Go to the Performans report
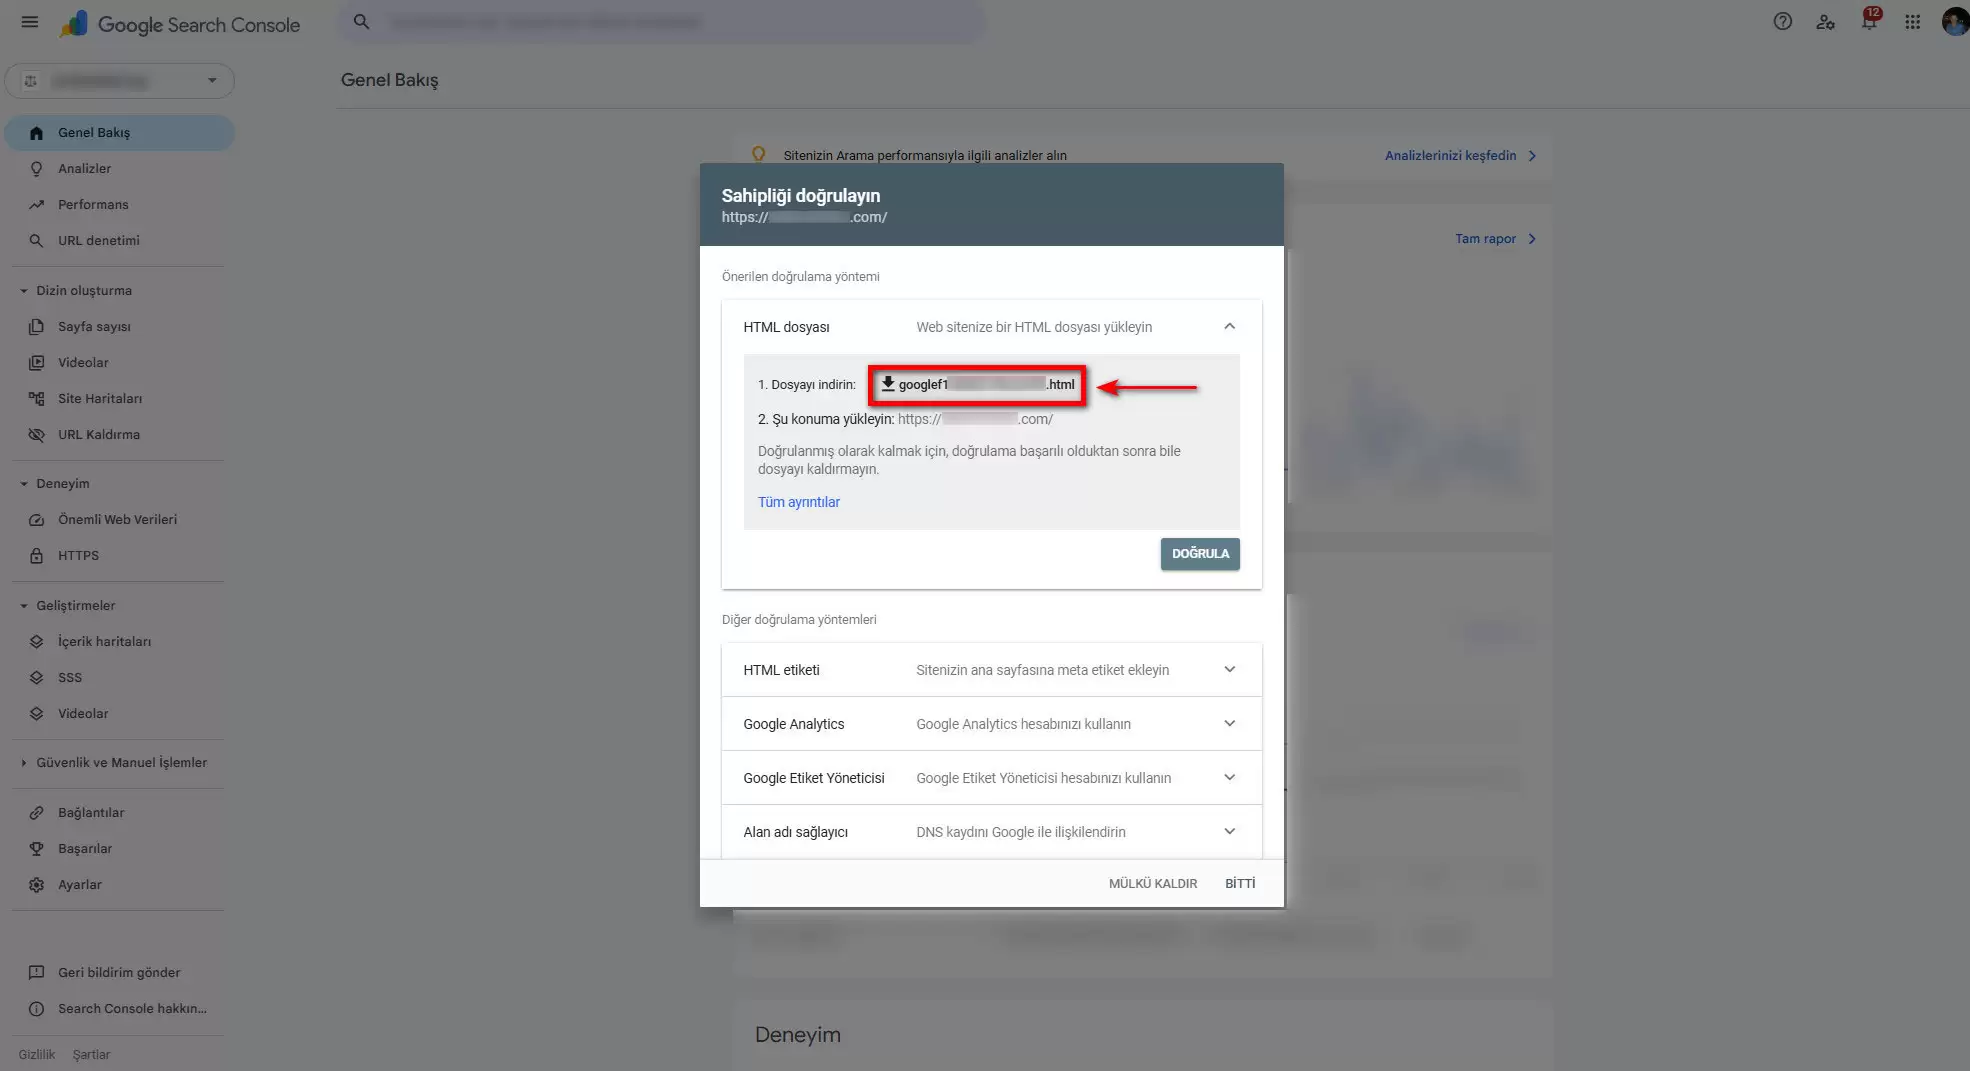Viewport: 1970px width, 1071px height. pos(120,205)
